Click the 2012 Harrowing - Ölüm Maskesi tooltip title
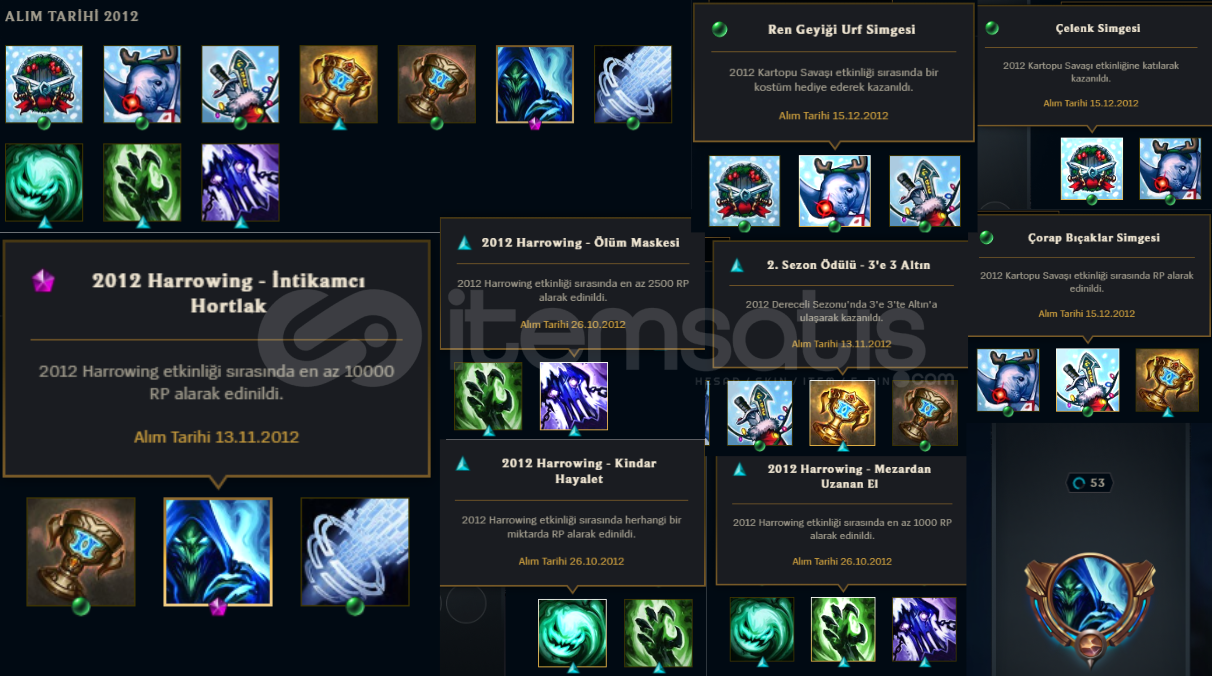Image resolution: width=1212 pixels, height=676 pixels. tap(580, 243)
